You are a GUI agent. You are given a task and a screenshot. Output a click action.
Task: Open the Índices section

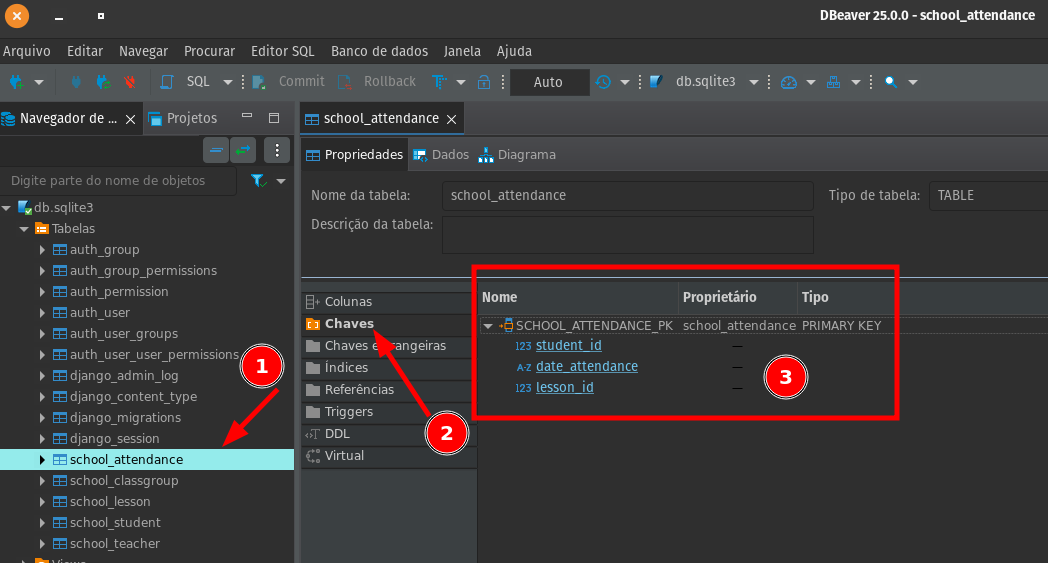389,368
